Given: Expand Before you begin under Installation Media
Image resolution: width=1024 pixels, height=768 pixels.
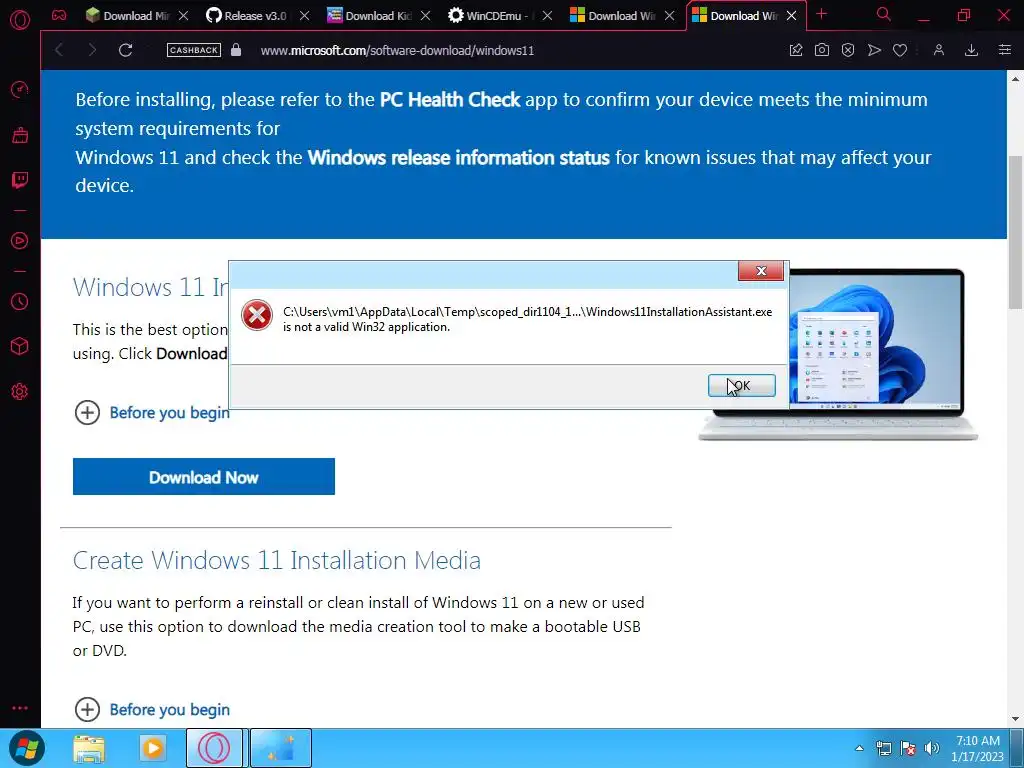Looking at the screenshot, I should point(152,709).
